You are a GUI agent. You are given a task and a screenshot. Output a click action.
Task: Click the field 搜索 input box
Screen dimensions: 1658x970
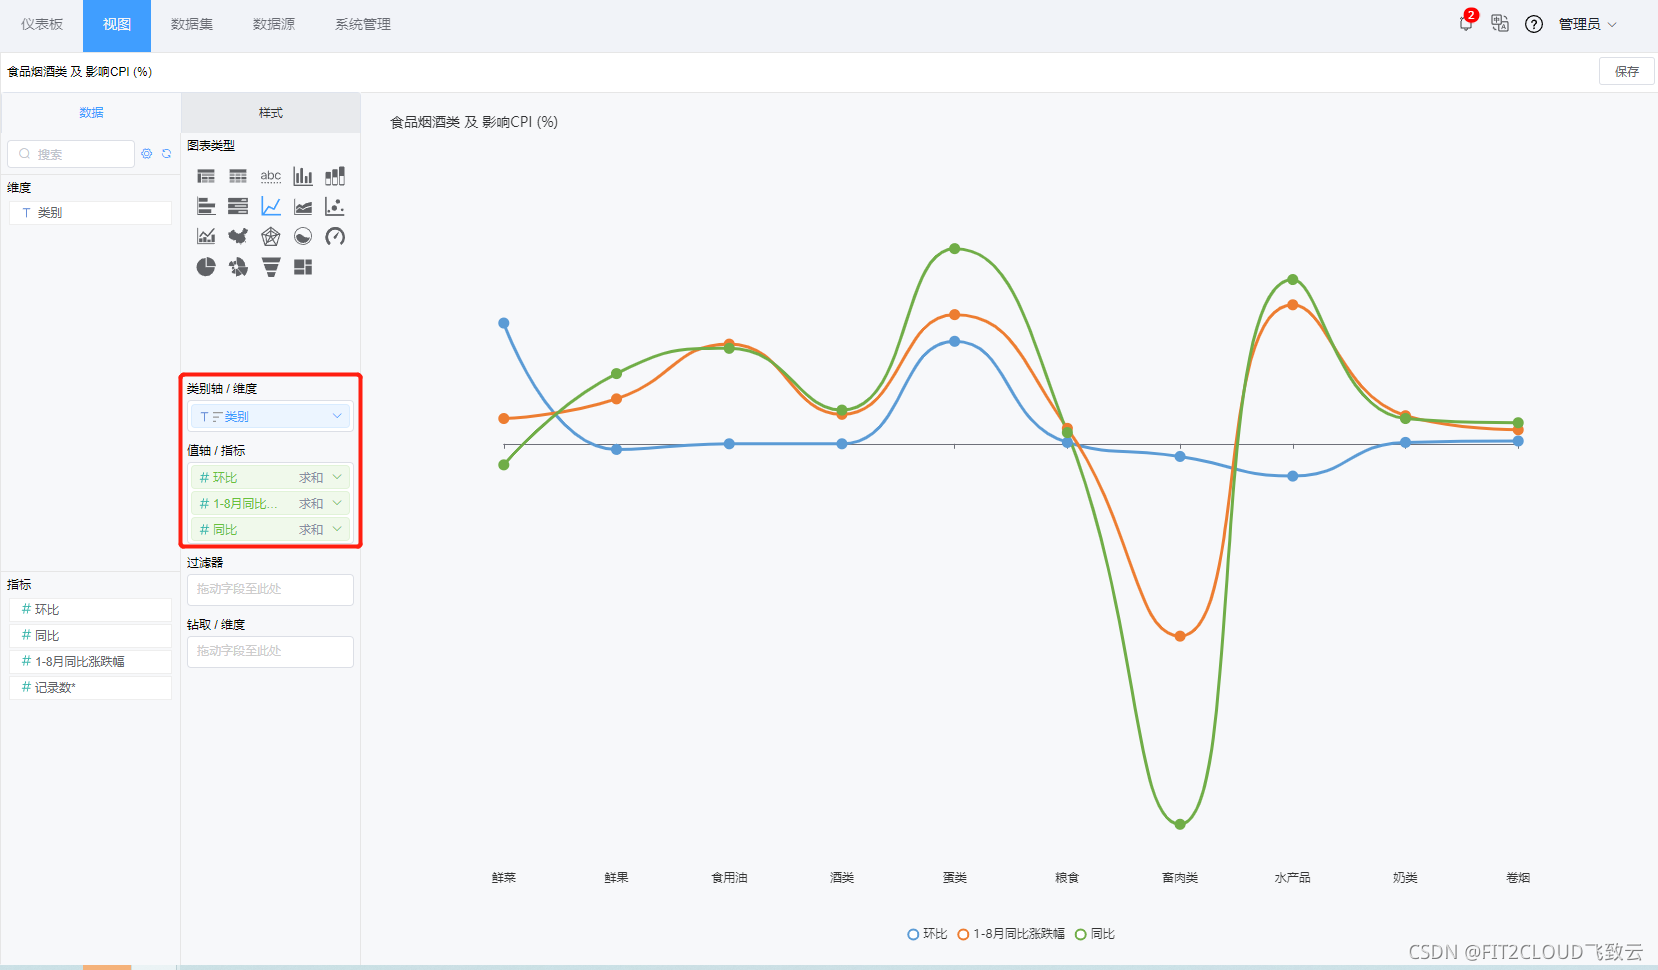pyautogui.click(x=71, y=154)
